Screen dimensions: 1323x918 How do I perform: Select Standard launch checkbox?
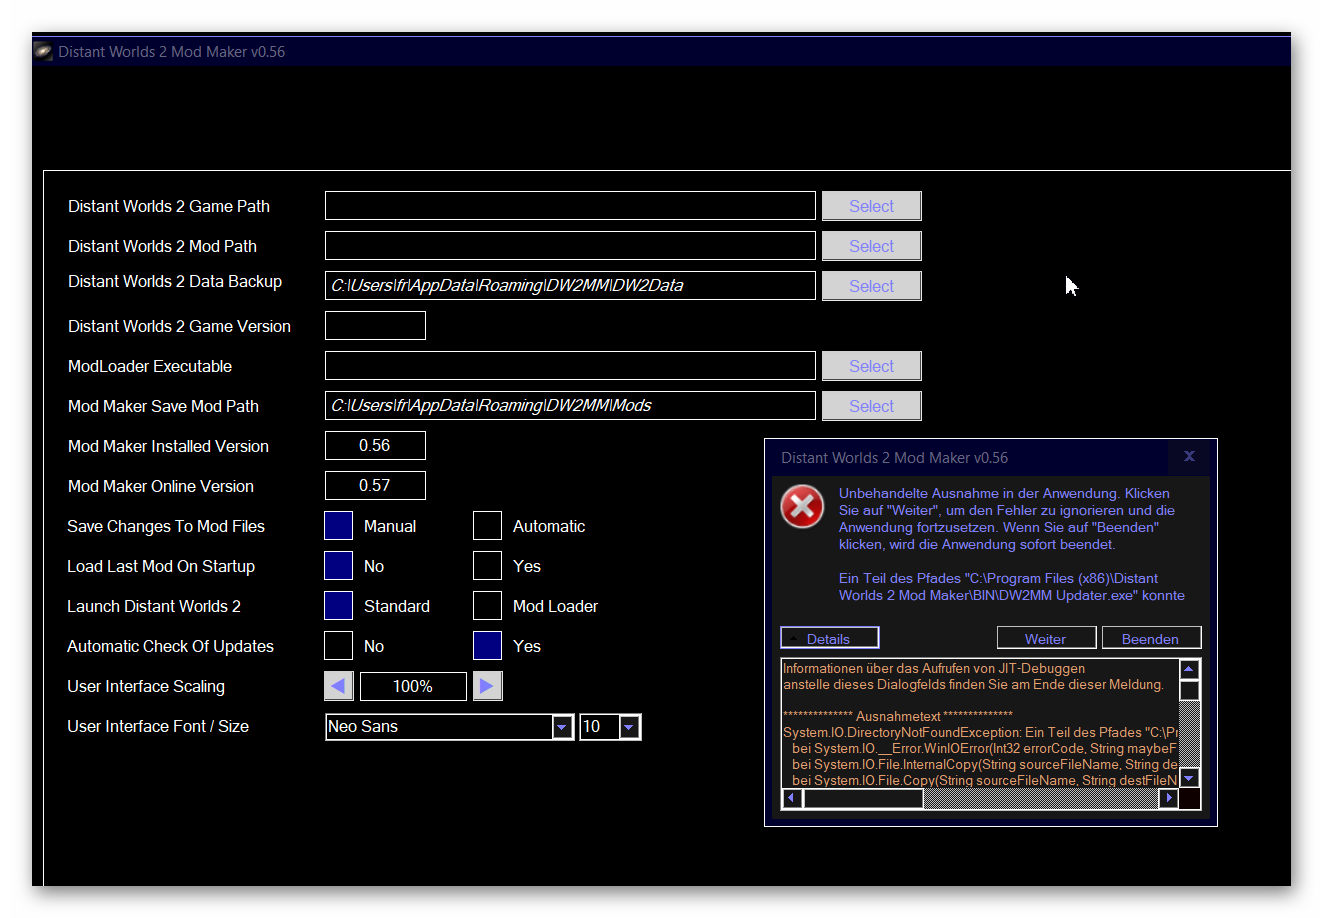(339, 606)
